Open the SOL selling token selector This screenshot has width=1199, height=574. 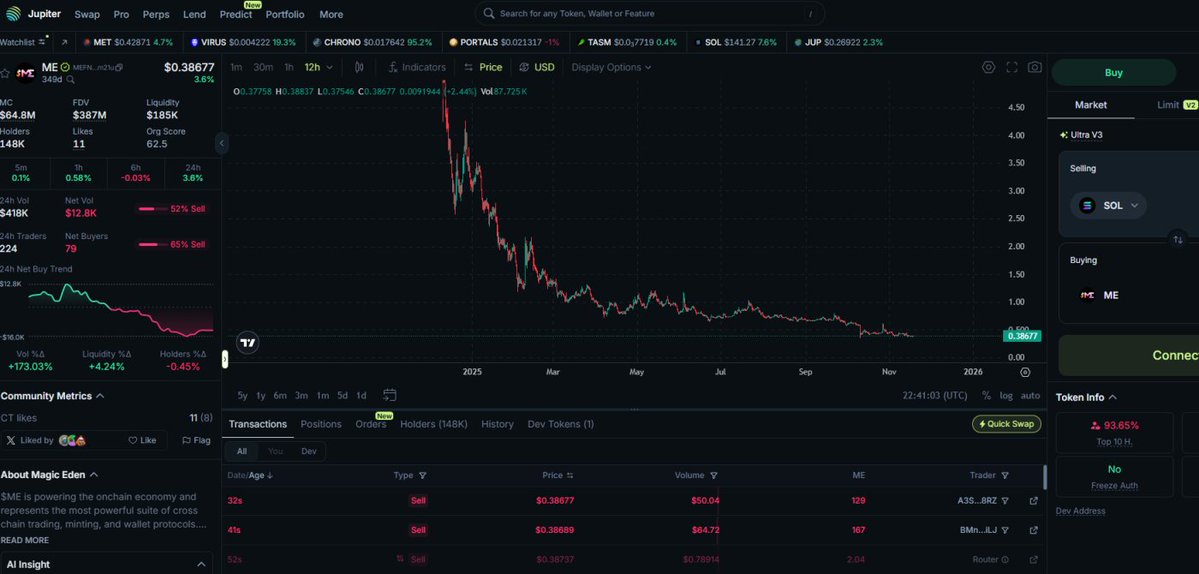click(x=1108, y=206)
